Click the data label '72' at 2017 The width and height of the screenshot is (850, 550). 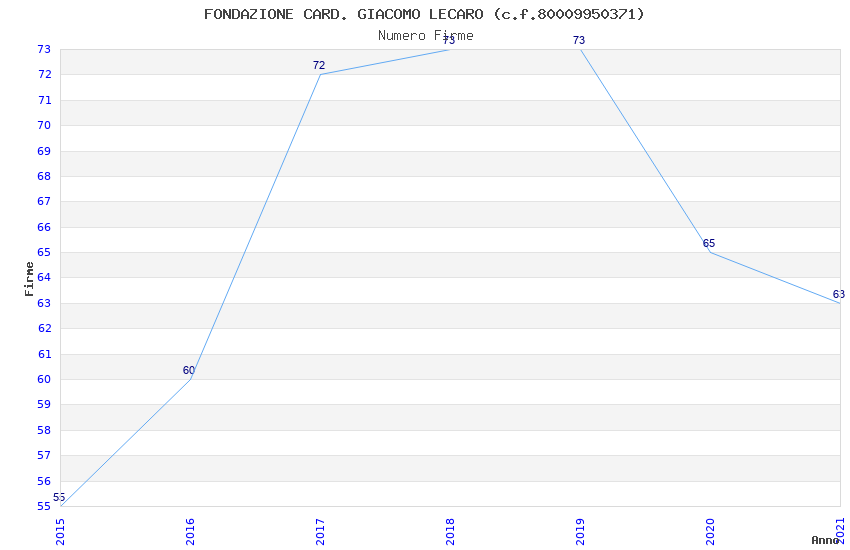[x=319, y=66]
